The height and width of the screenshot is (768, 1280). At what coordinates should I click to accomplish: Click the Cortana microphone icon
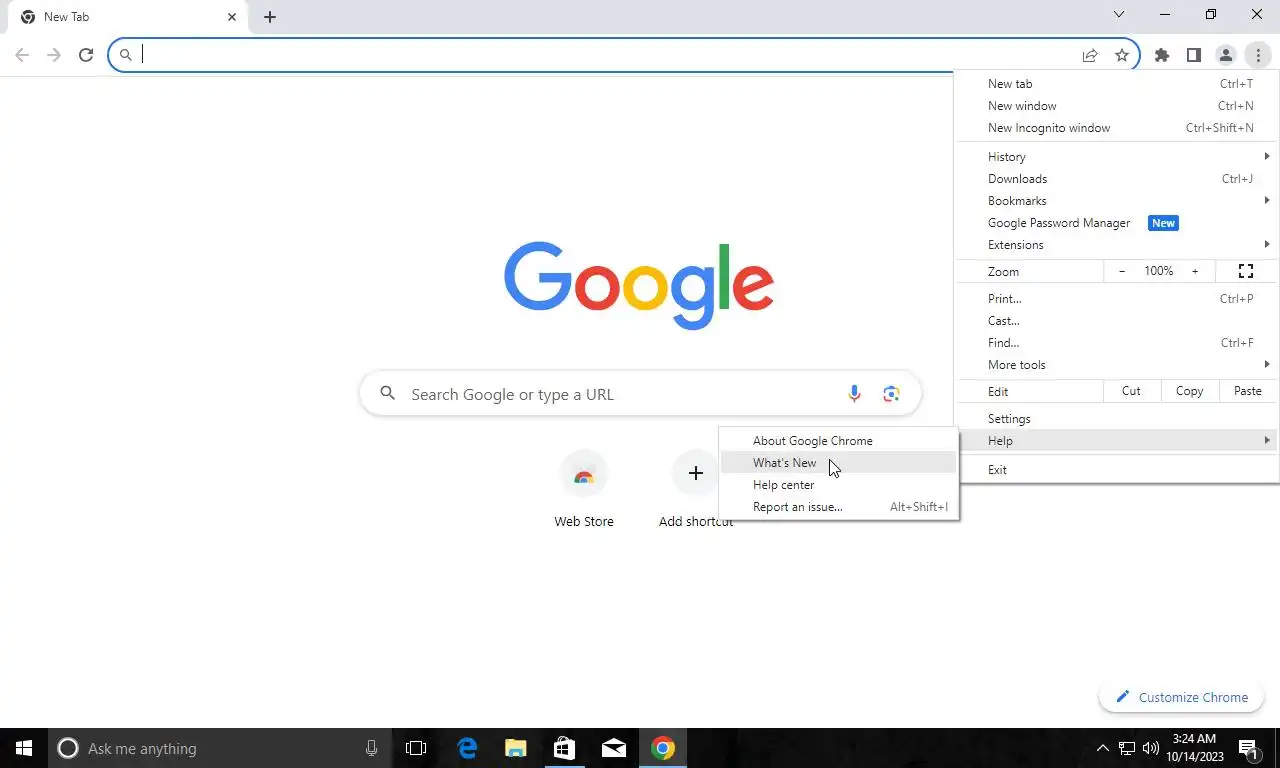(x=372, y=748)
